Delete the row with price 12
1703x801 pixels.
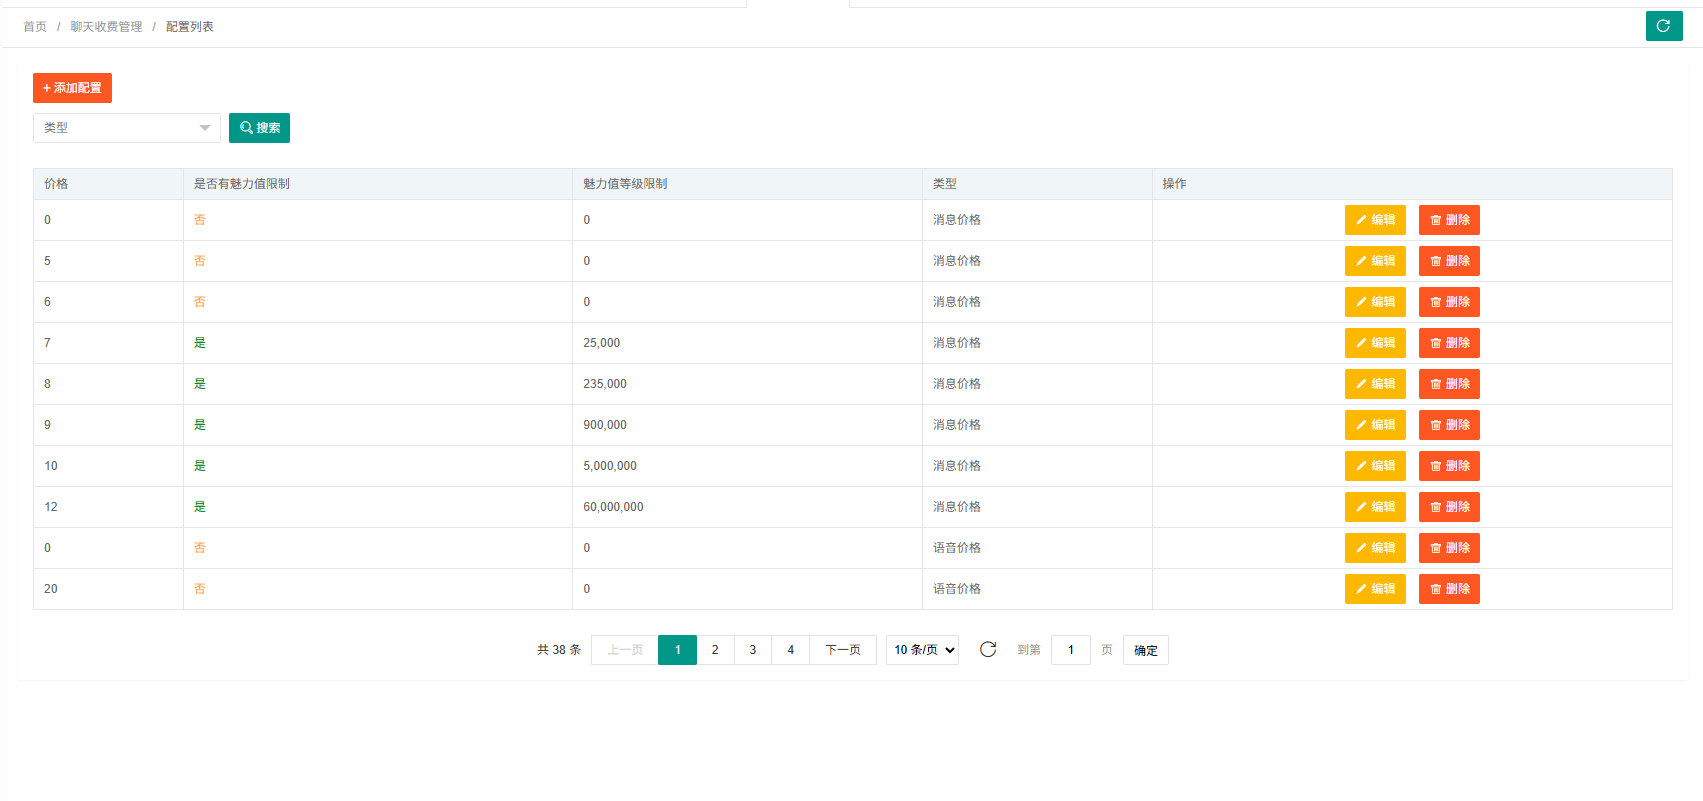coord(1448,507)
